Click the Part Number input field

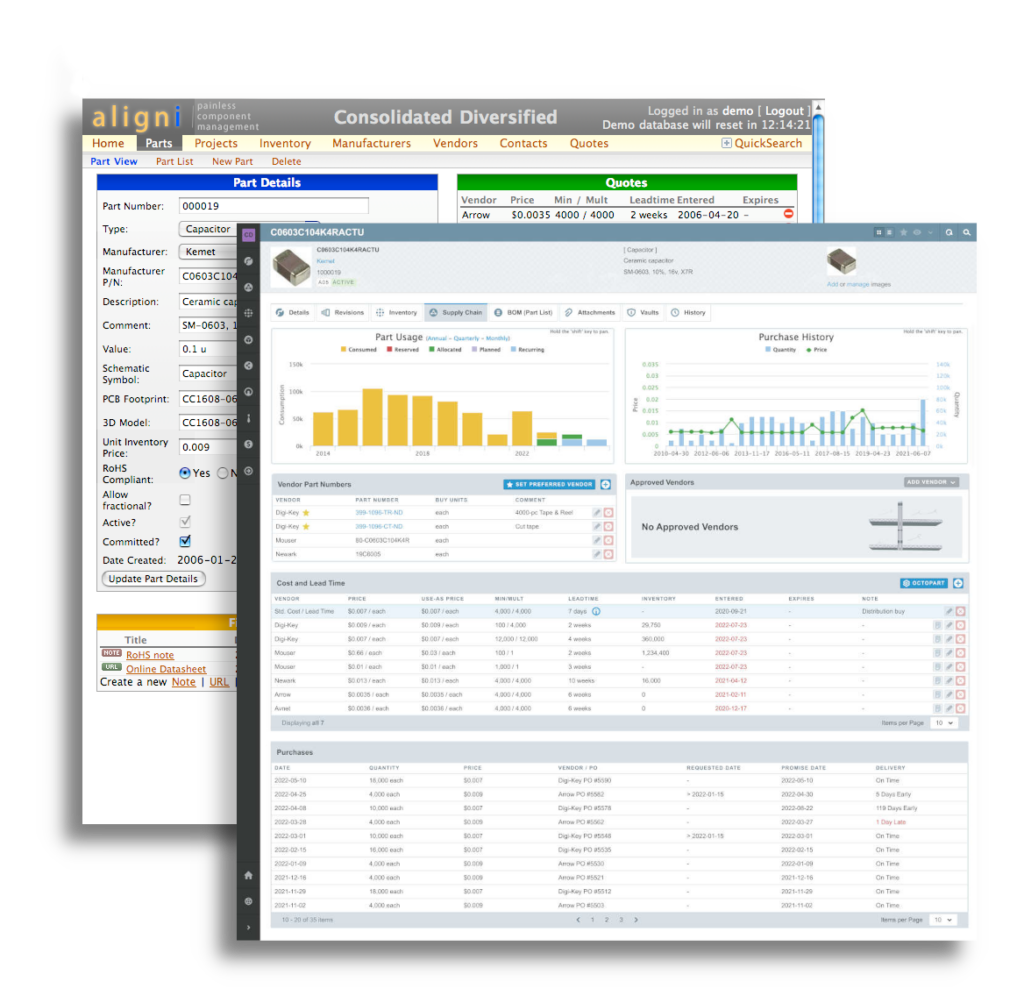pos(274,206)
